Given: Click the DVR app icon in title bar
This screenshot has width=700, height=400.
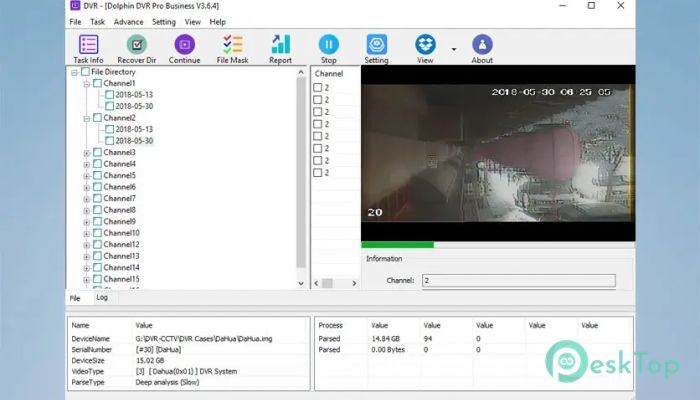Looking at the screenshot, I should (x=75, y=6).
